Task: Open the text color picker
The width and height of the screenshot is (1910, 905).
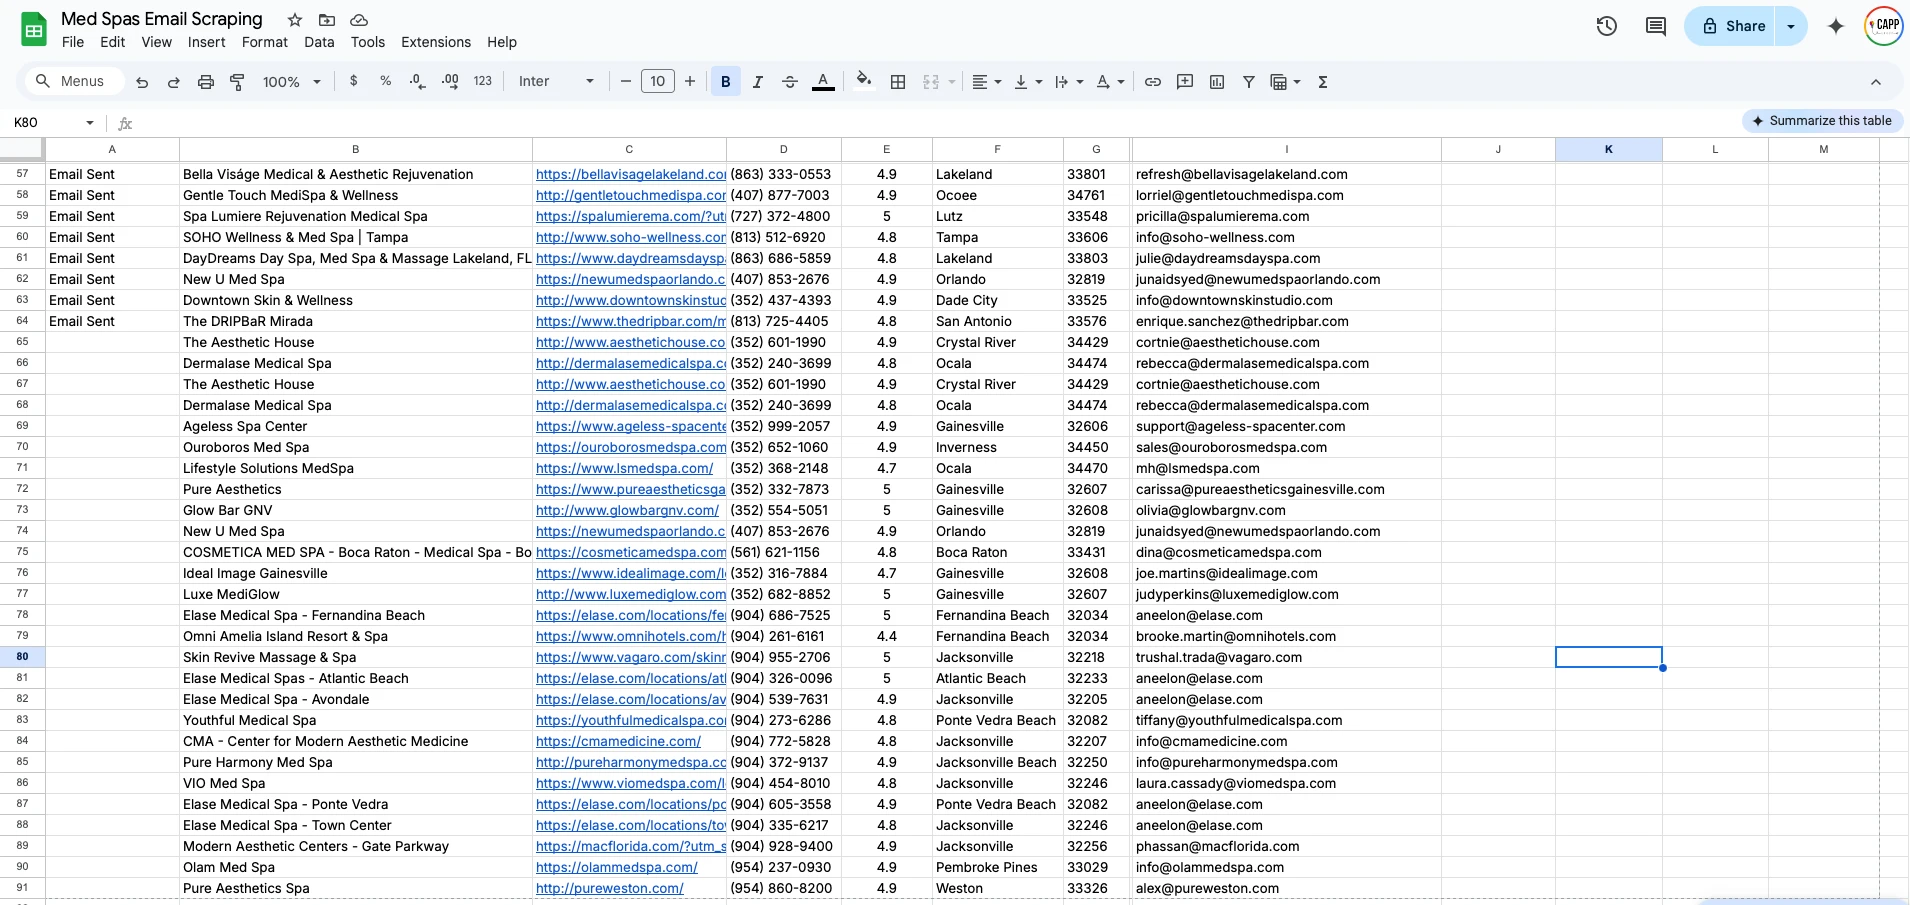Action: click(823, 82)
